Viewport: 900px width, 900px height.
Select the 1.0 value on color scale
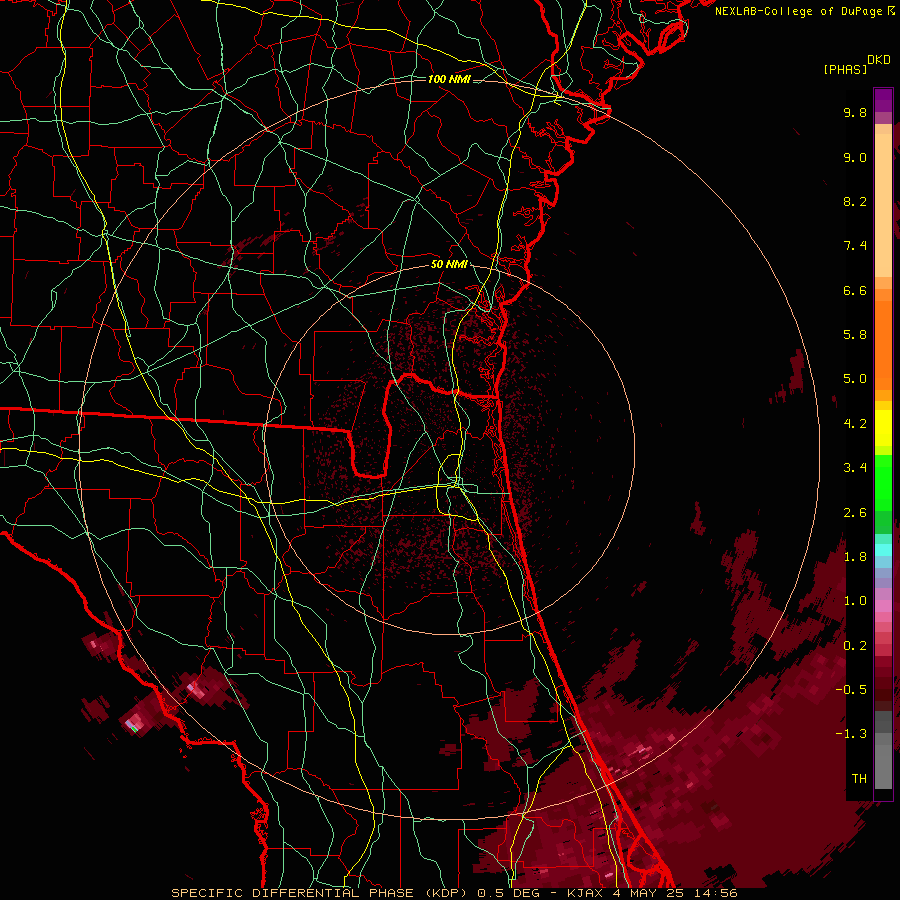tap(855, 601)
